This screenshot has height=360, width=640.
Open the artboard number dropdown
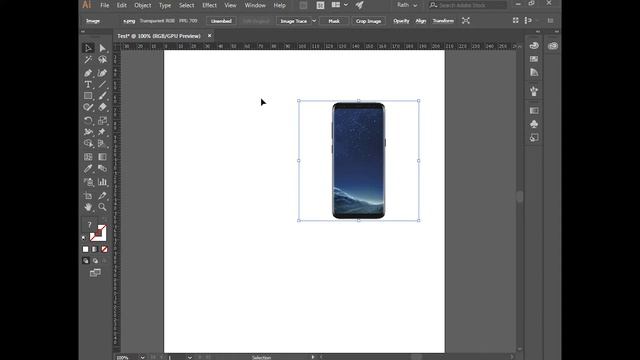click(190, 357)
